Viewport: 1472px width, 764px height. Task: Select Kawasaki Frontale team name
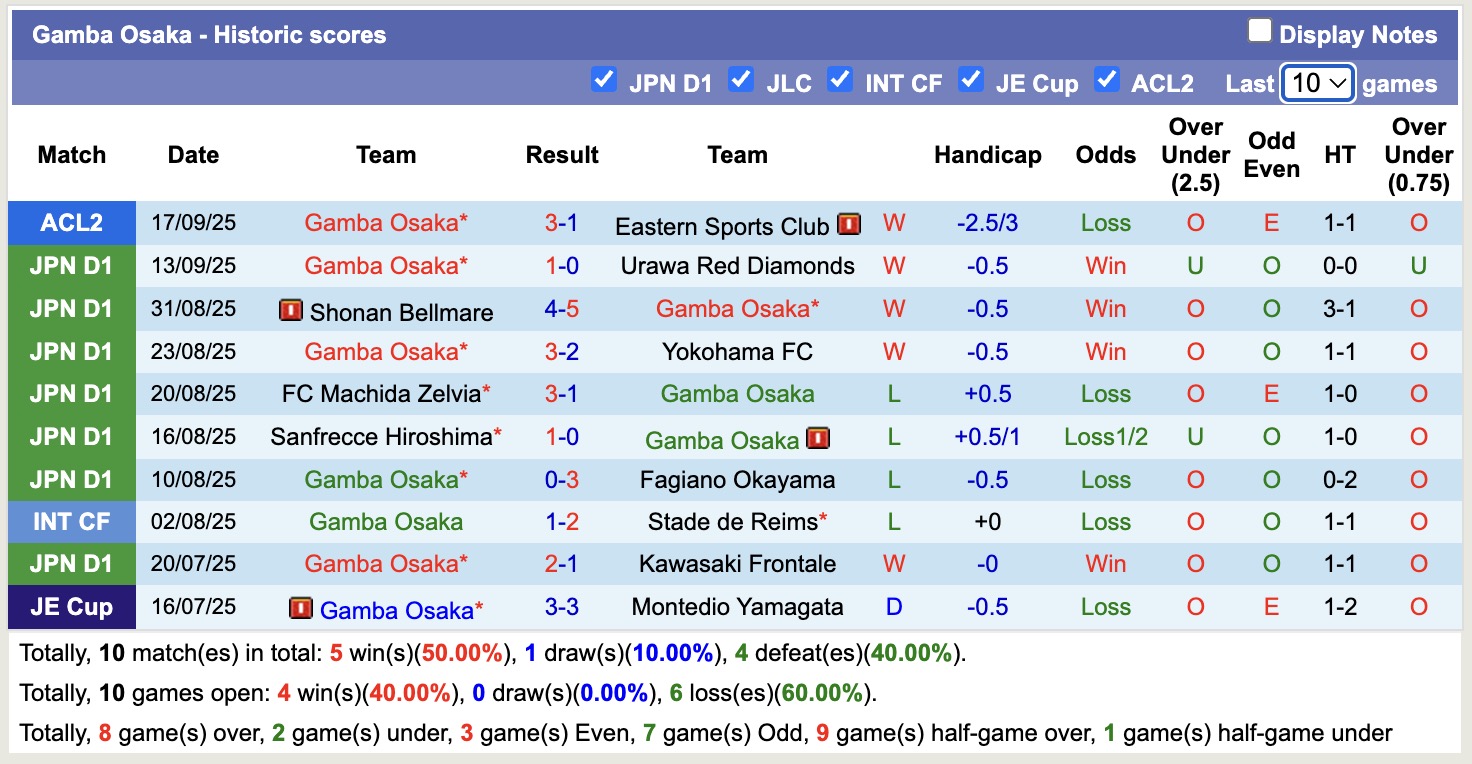737,564
